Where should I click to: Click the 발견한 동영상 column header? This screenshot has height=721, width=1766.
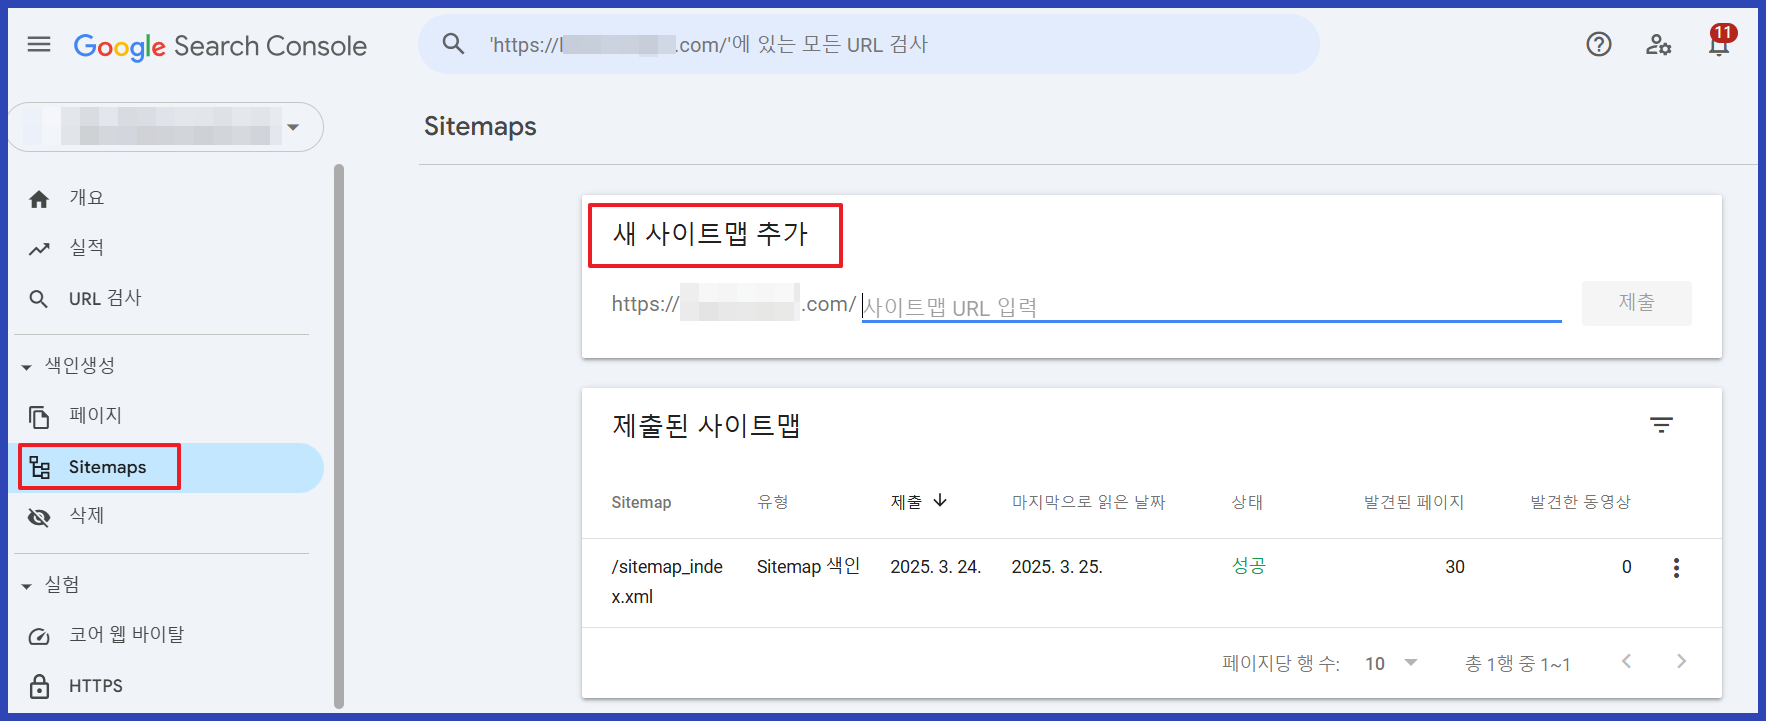point(1580,502)
